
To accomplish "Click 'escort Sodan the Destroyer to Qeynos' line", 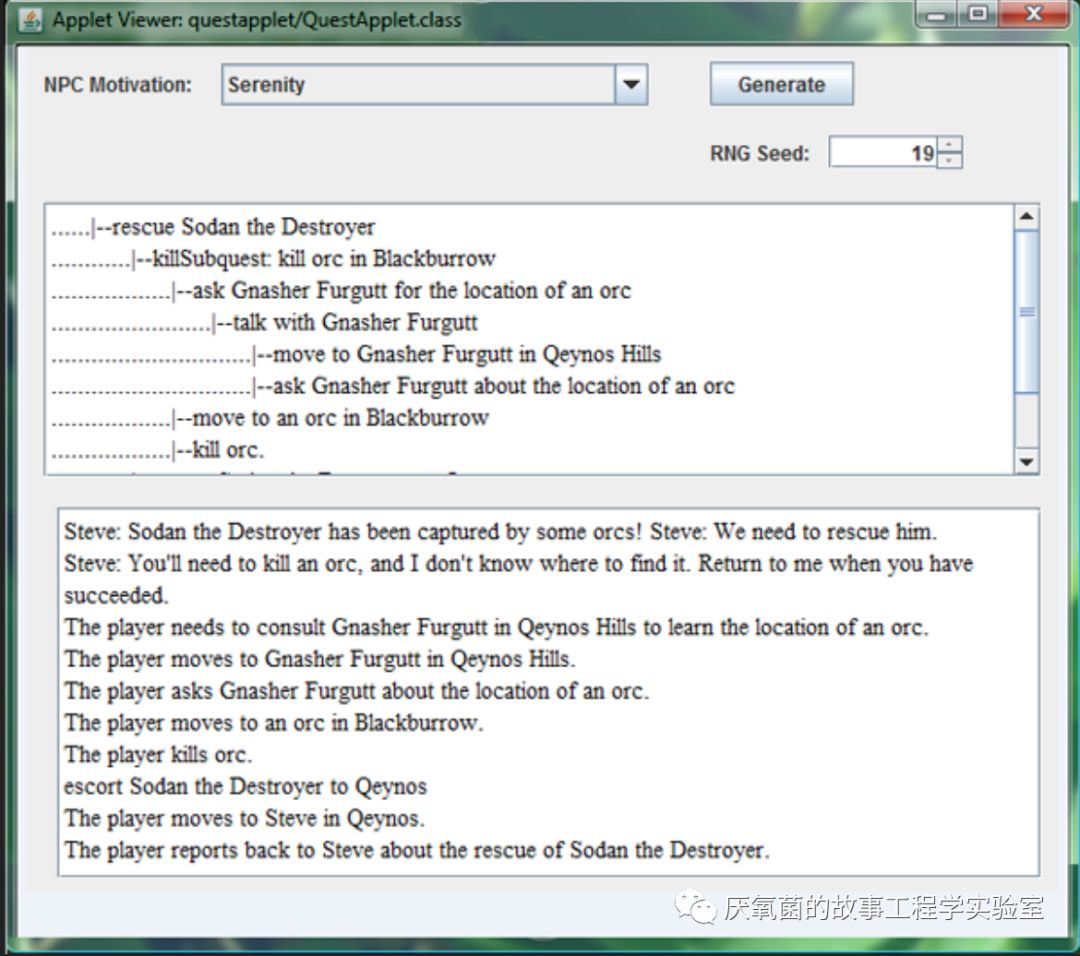I will (x=246, y=786).
